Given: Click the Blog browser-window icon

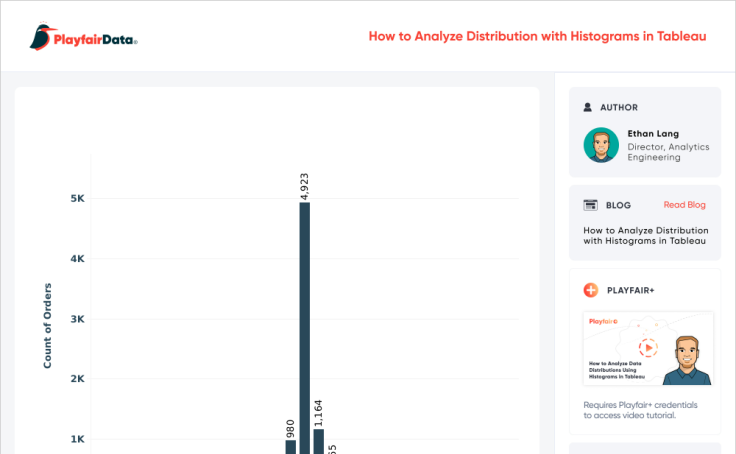Looking at the screenshot, I should (590, 205).
